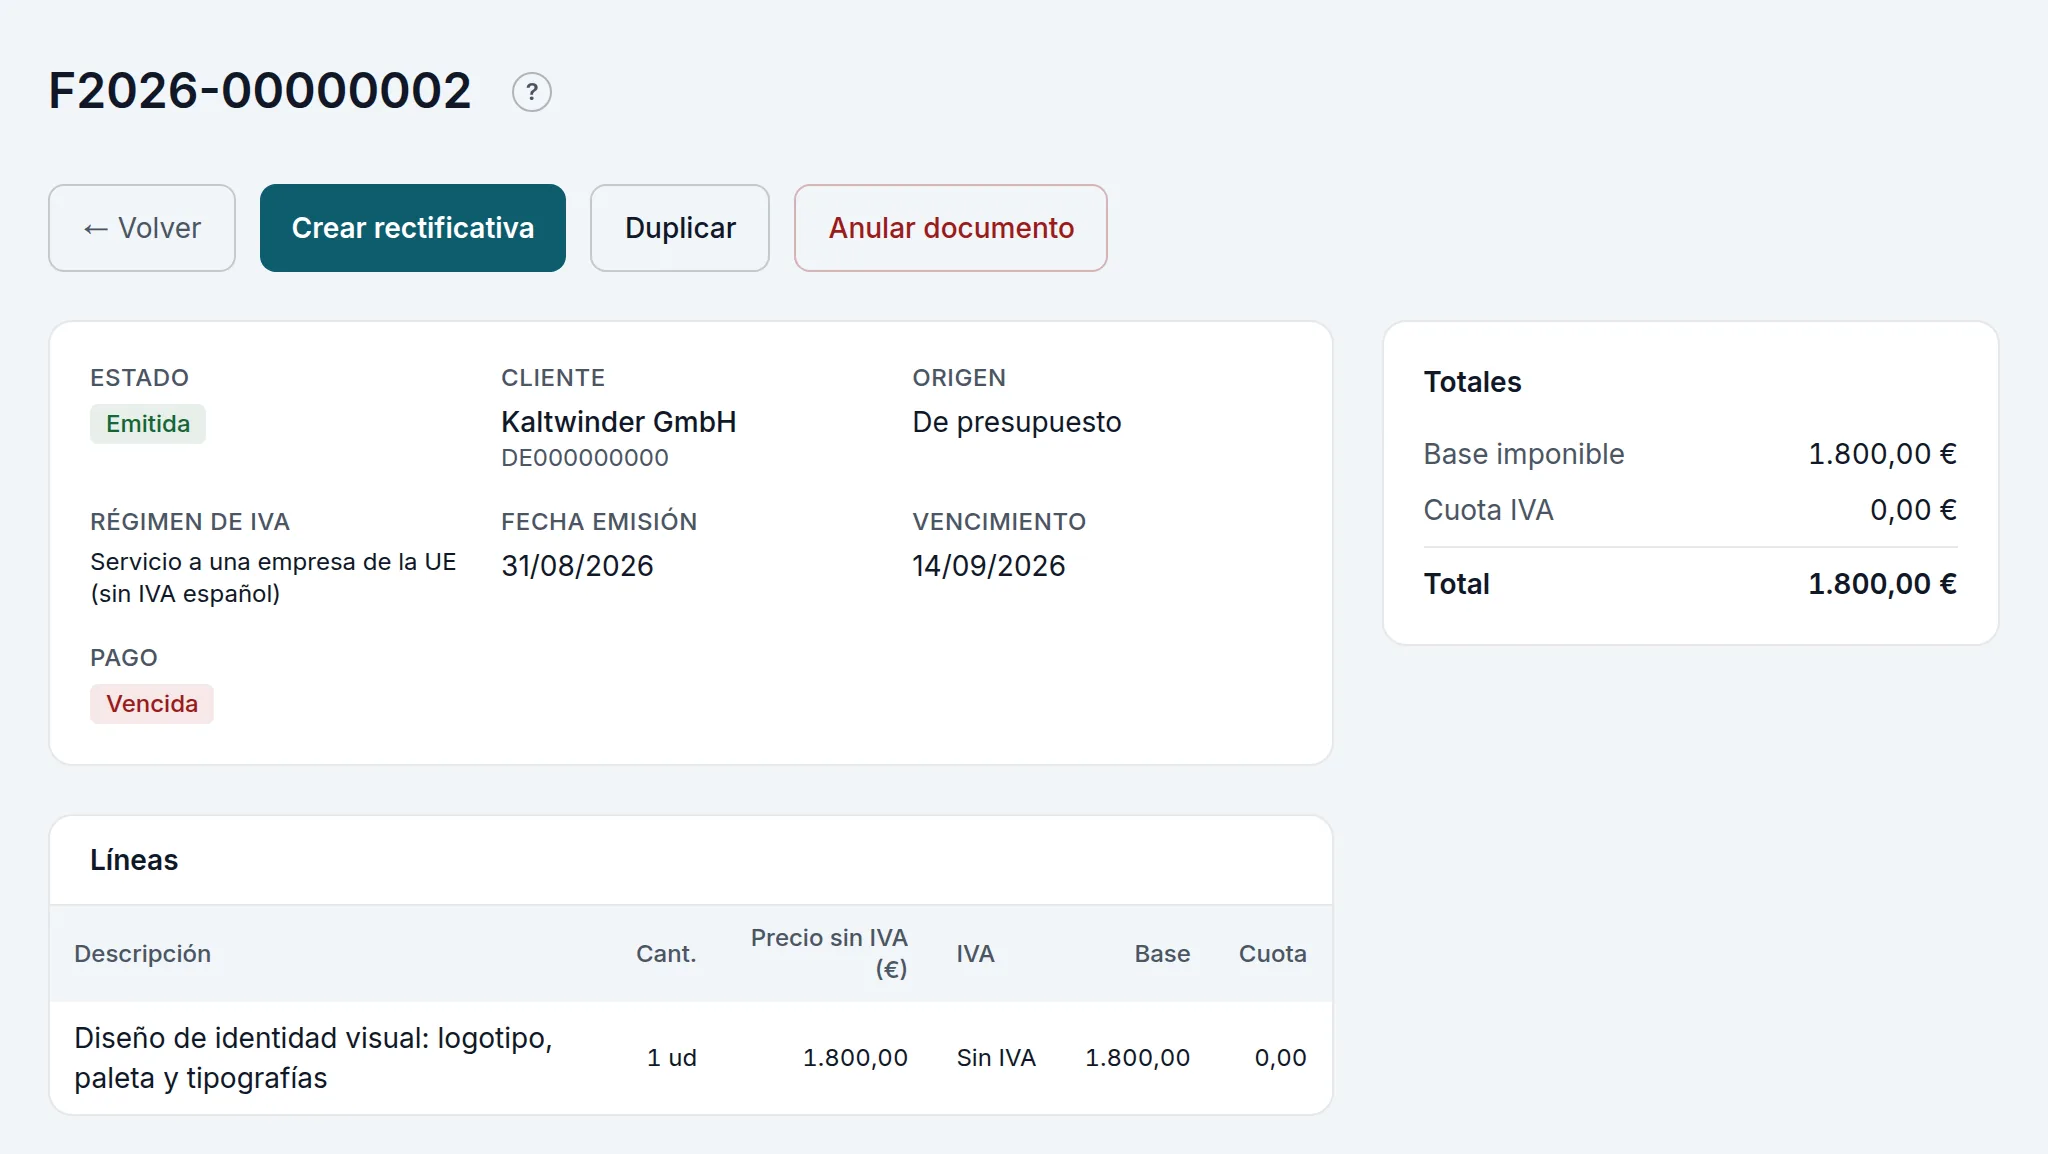Go back with the Volver button
Image resolution: width=2048 pixels, height=1154 pixels.
[142, 228]
